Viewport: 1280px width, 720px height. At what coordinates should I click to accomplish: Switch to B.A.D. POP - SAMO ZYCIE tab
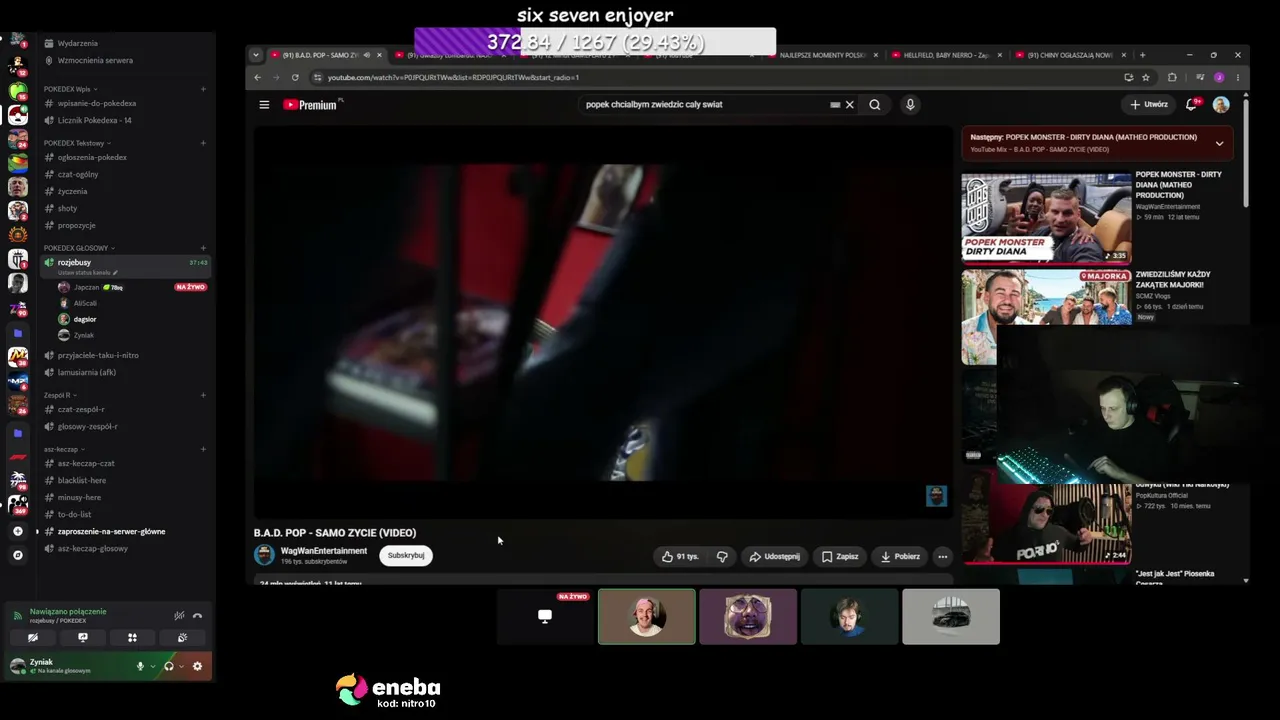click(327, 55)
